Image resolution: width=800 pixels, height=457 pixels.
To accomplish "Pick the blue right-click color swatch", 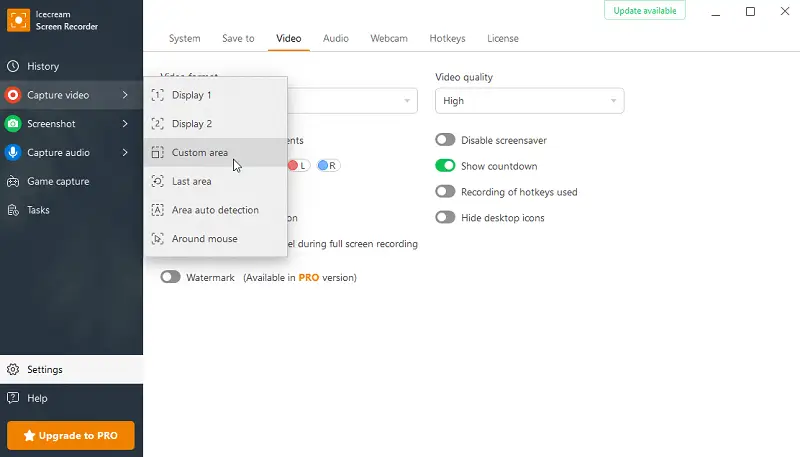I will click(322, 165).
